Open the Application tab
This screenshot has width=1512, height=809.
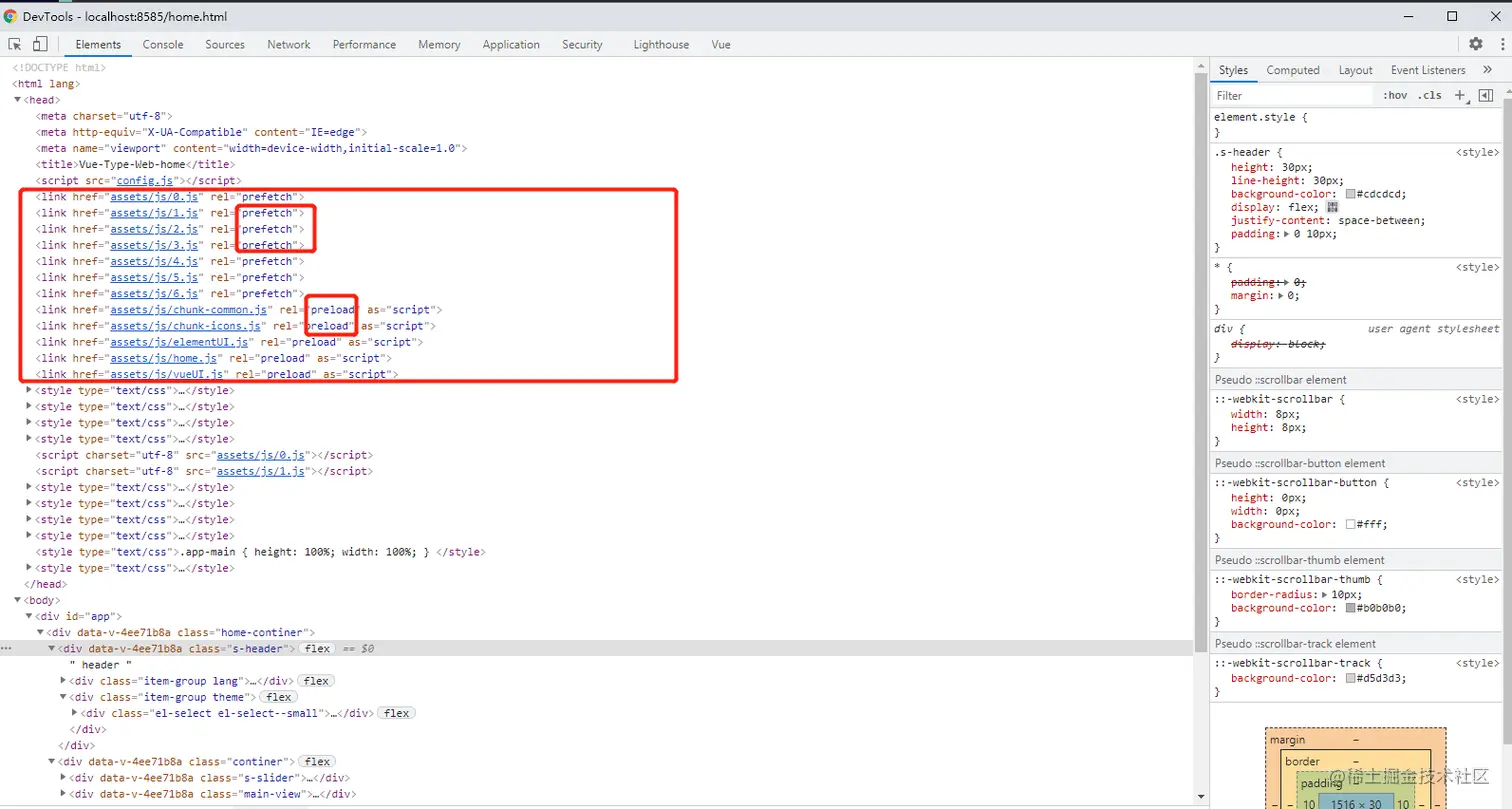coord(511,44)
